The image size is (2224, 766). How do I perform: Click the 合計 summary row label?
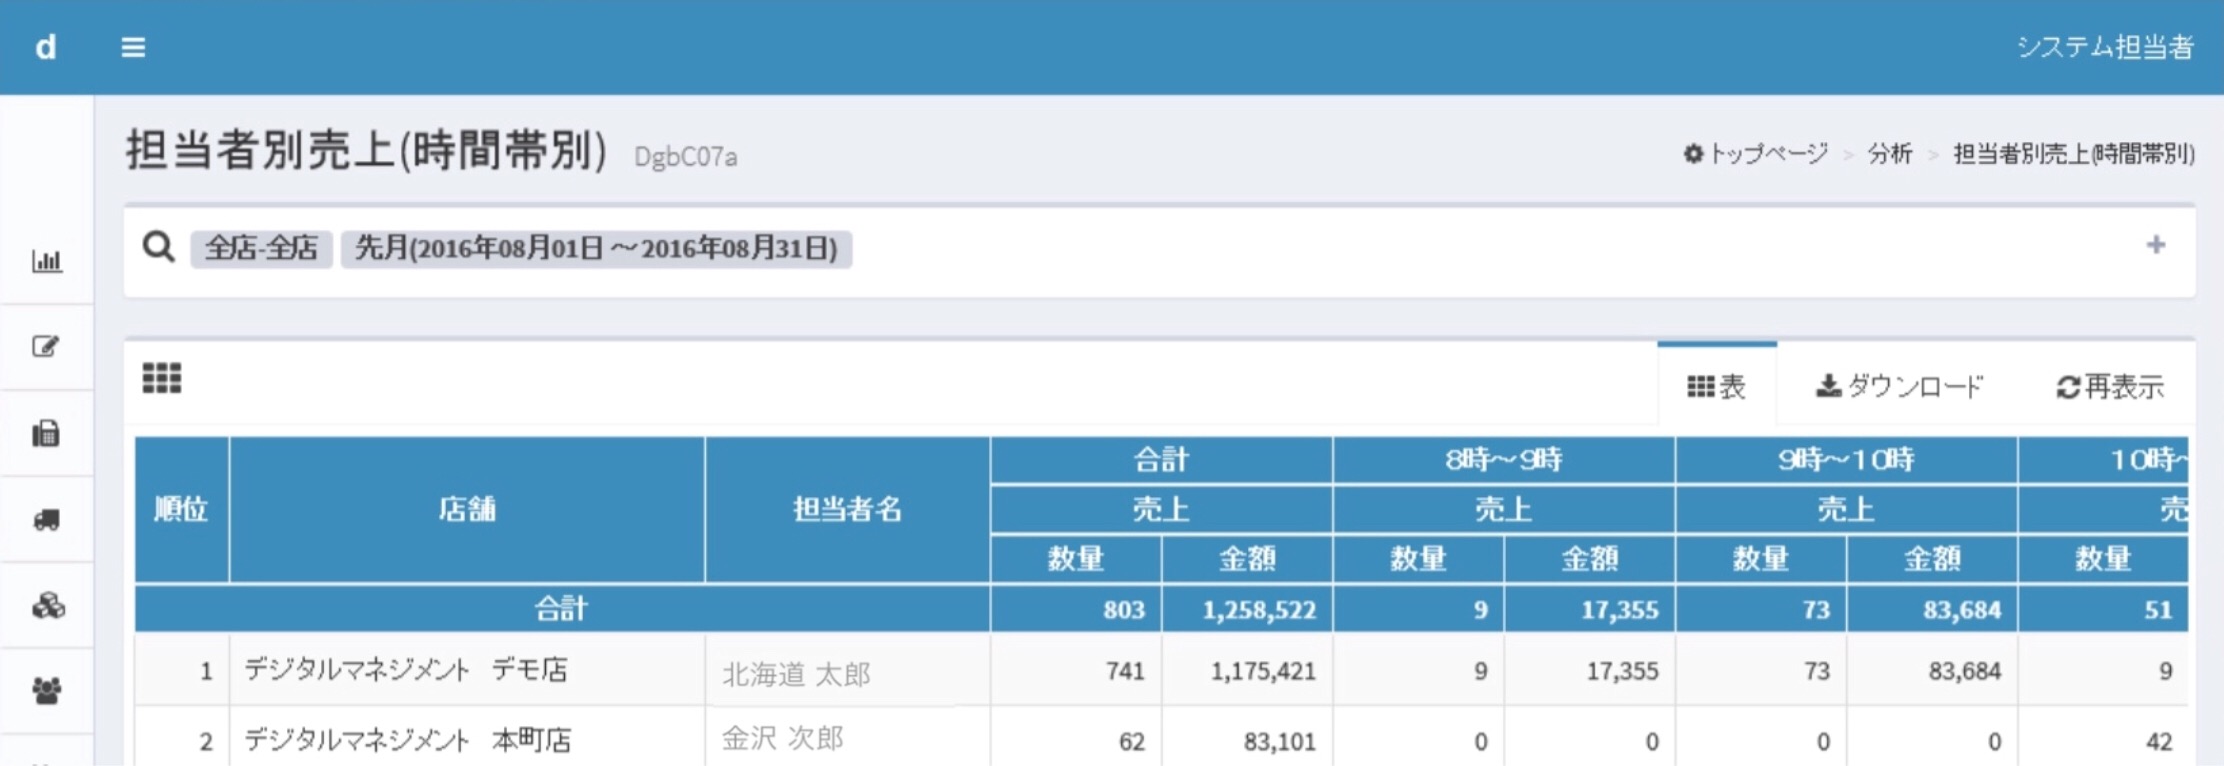(562, 609)
